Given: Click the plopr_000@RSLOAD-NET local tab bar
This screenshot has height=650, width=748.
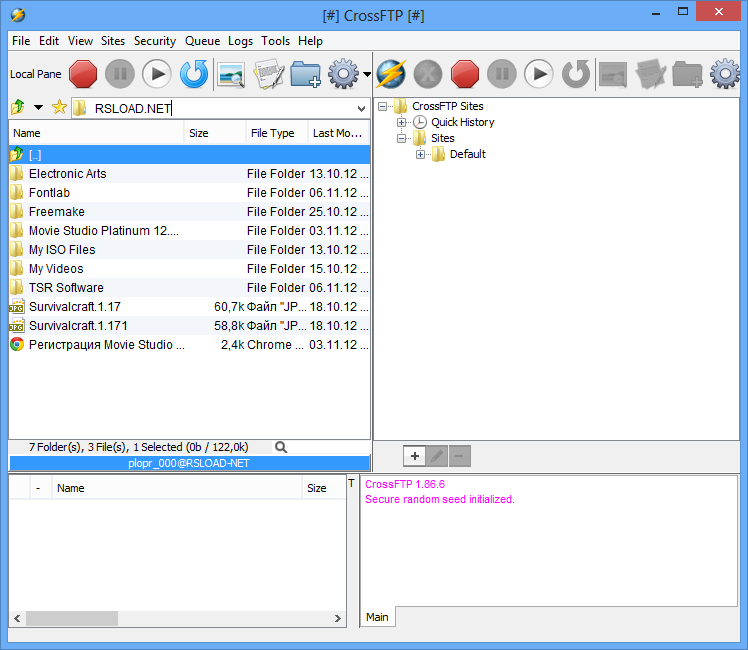Looking at the screenshot, I should click(189, 464).
